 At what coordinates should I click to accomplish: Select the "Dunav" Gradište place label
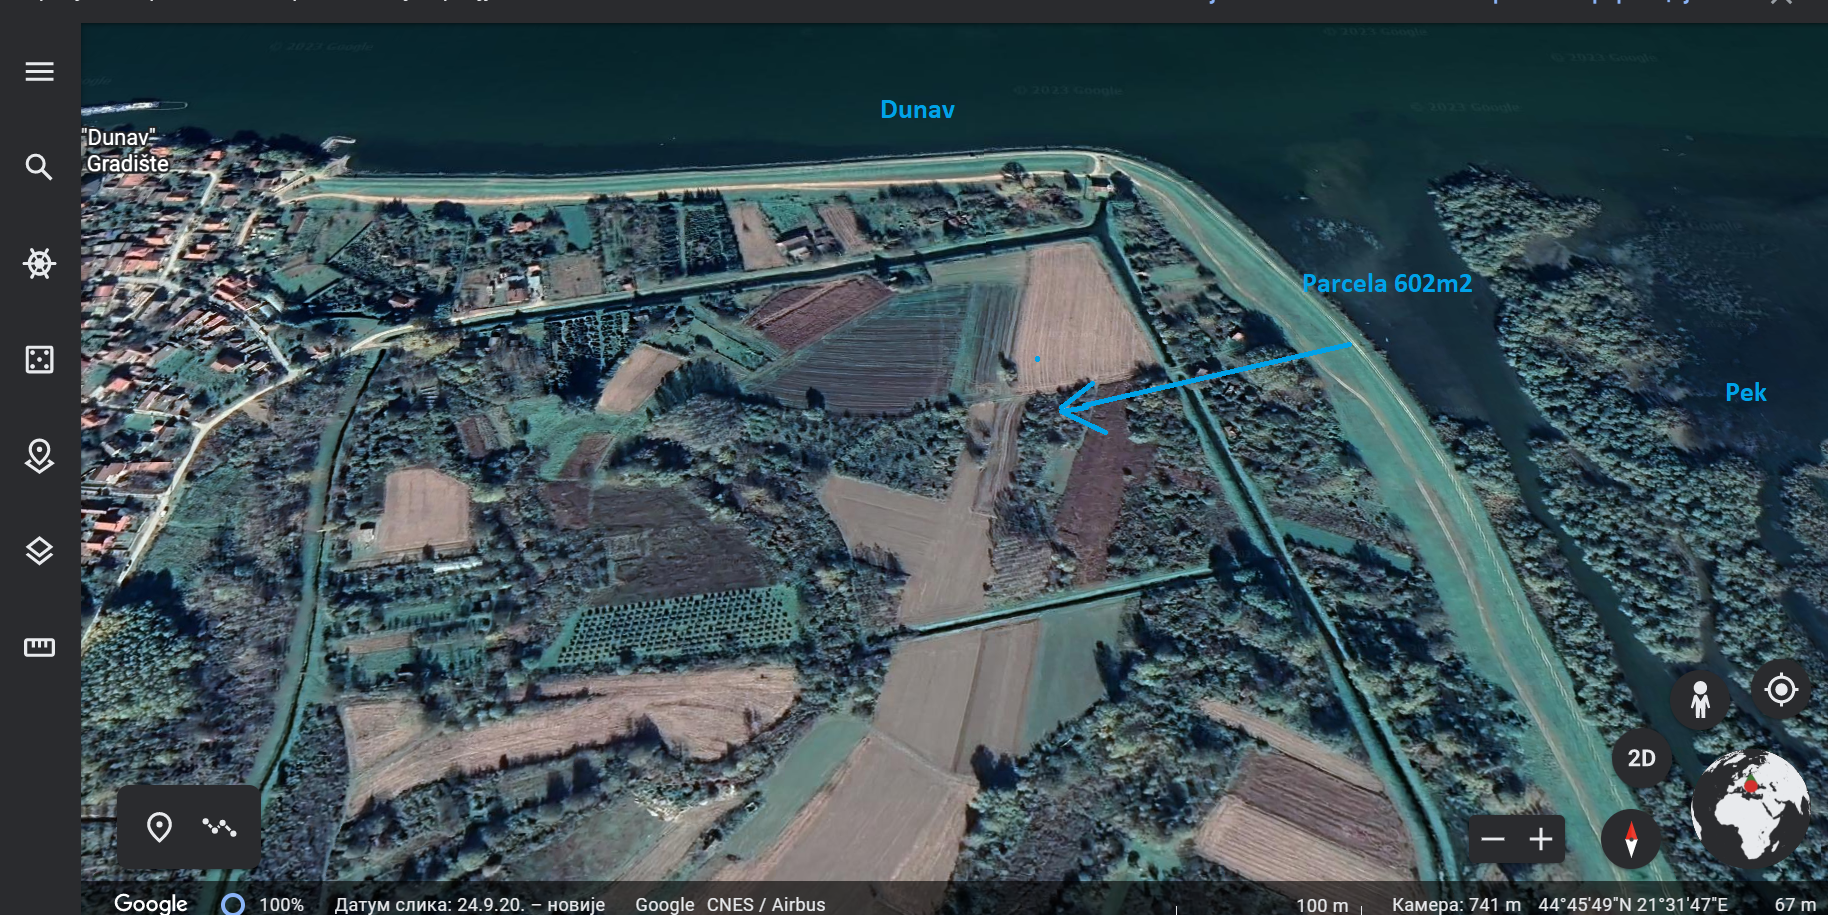(126, 151)
